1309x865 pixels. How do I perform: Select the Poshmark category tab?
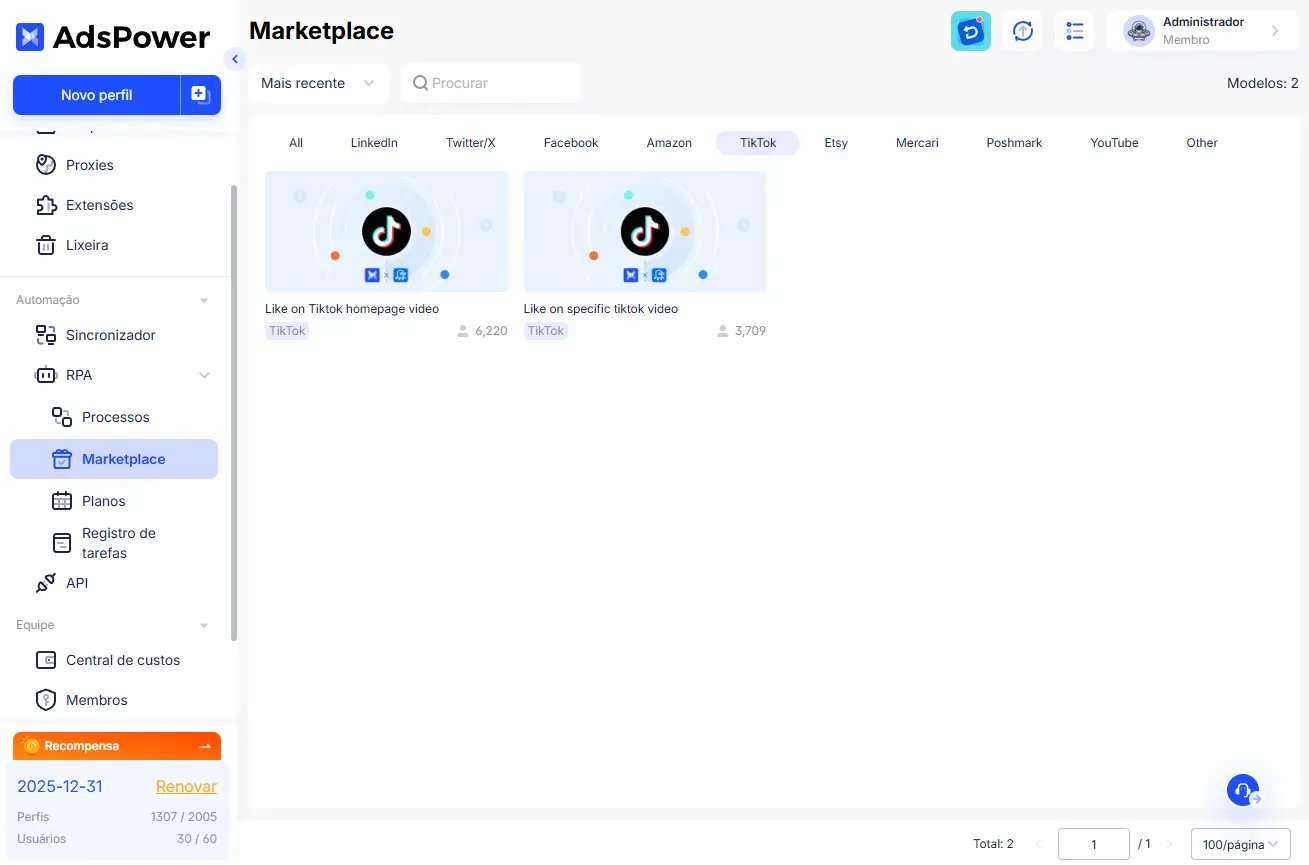tap(1014, 143)
